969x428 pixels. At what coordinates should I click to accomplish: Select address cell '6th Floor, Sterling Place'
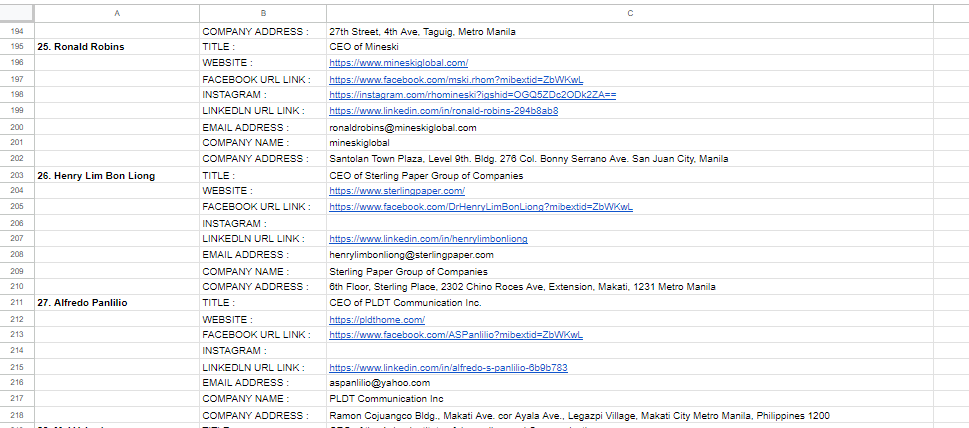coord(630,287)
